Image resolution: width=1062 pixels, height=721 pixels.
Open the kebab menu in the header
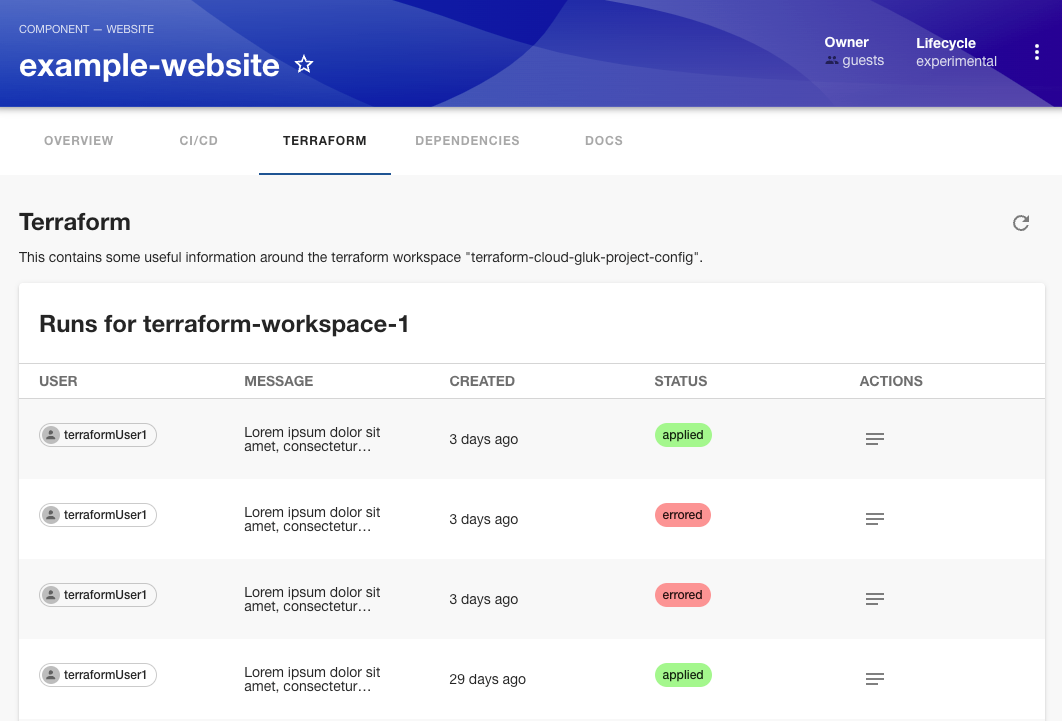click(1037, 51)
